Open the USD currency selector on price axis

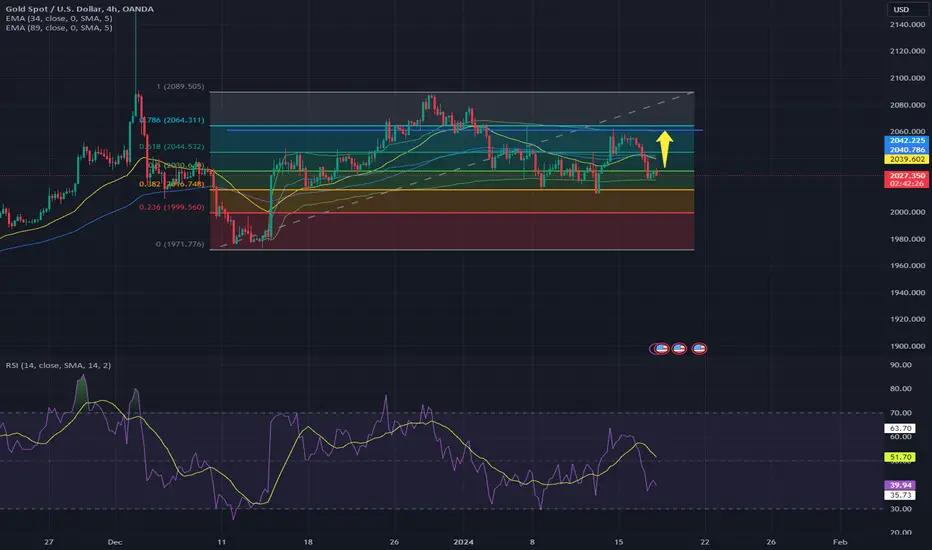coord(908,9)
